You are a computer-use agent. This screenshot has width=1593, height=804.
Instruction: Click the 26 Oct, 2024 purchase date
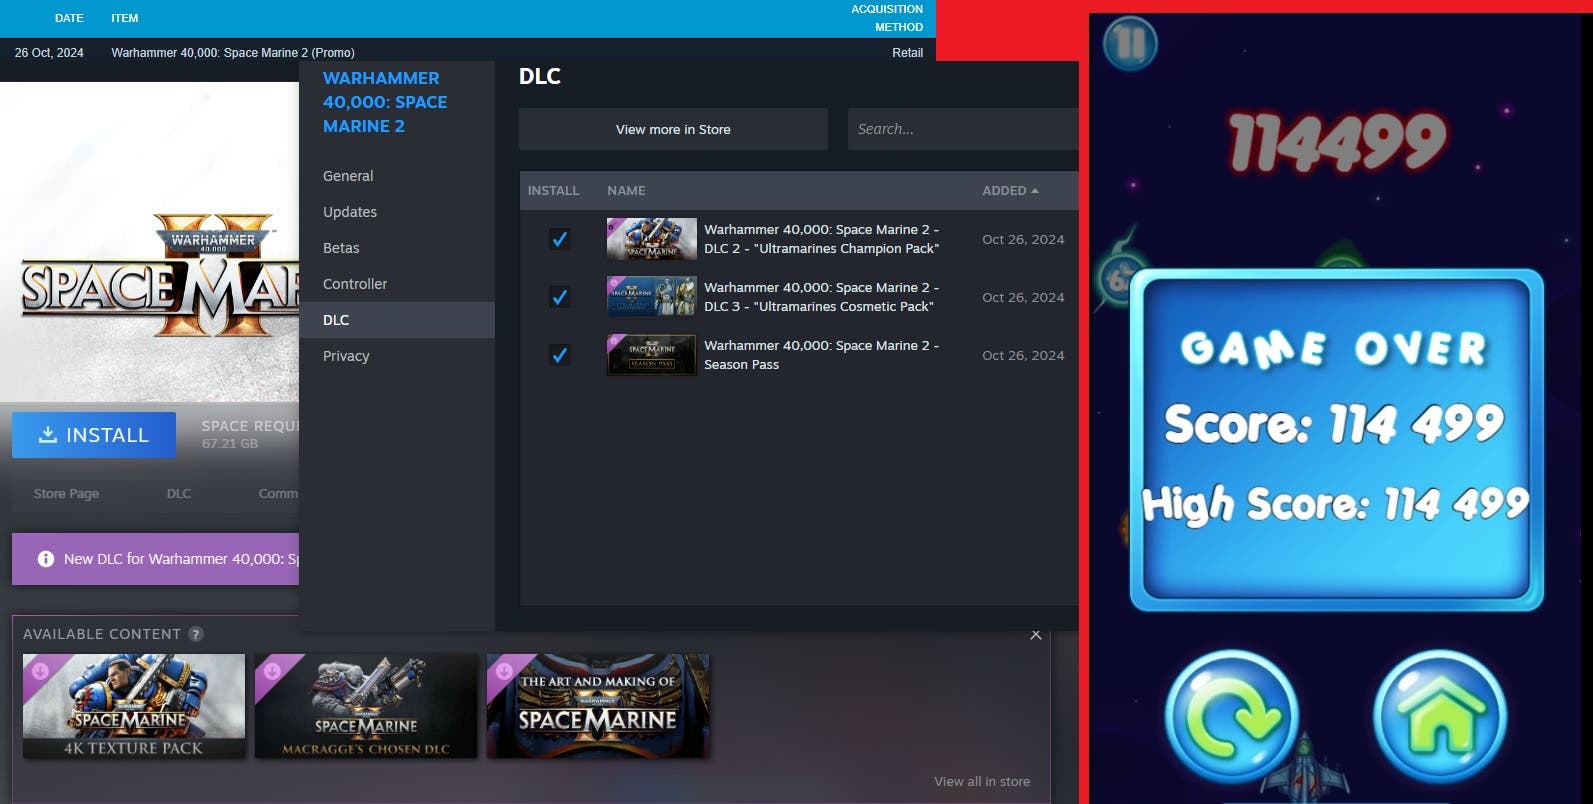click(x=49, y=53)
